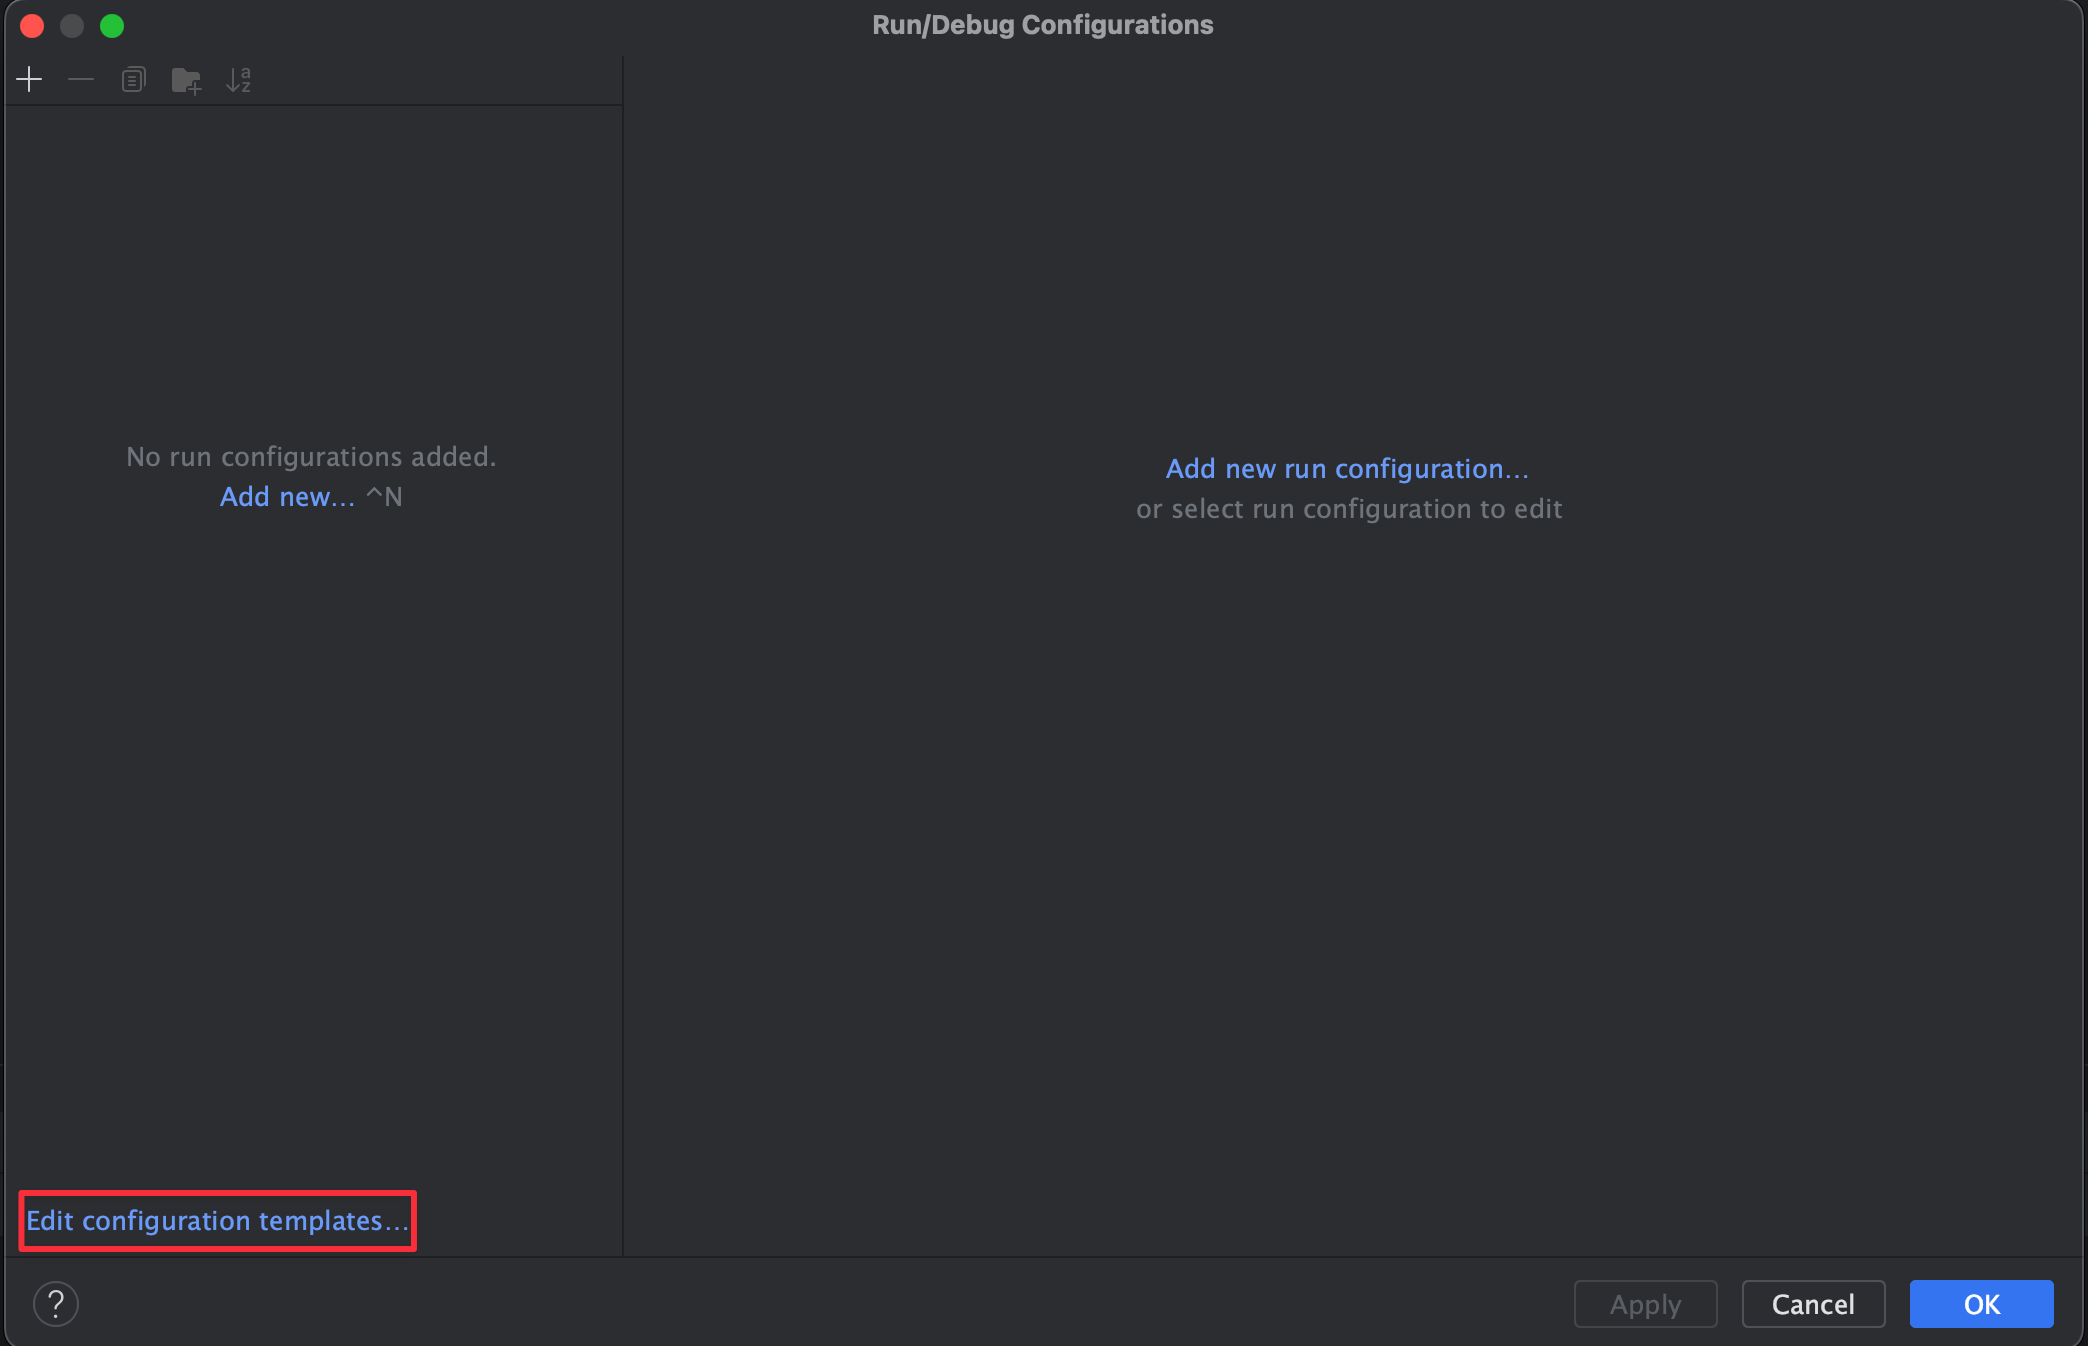2088x1346 pixels.
Task: Close the dialog with red window button
Action: pos(32,26)
